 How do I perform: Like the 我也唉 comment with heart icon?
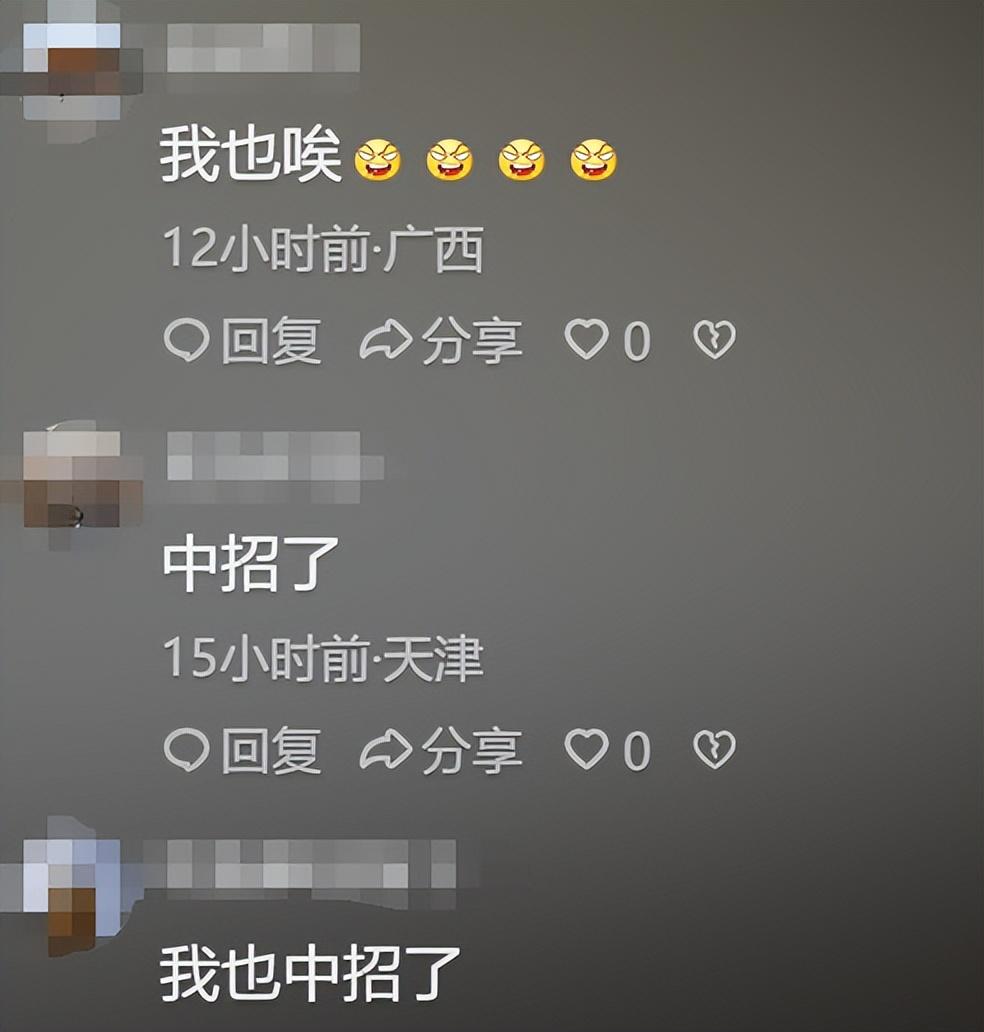tap(586, 340)
